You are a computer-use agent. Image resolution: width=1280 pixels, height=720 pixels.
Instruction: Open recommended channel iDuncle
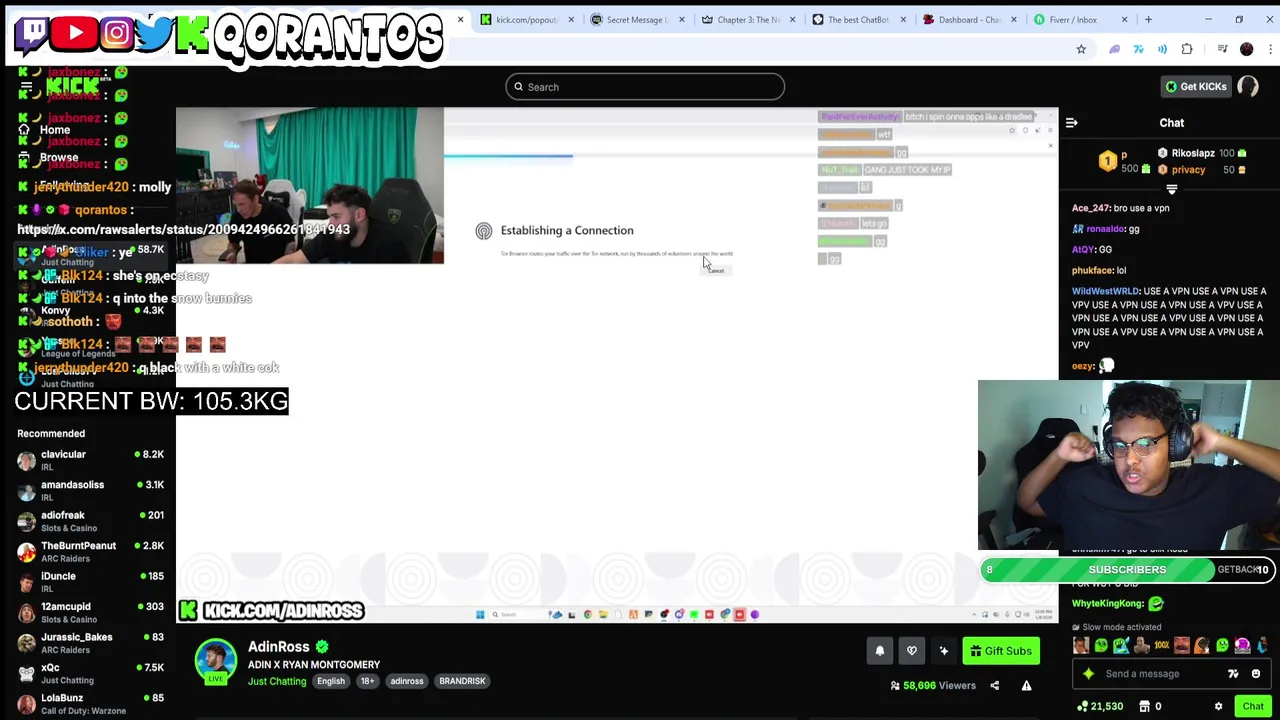[x=89, y=582]
